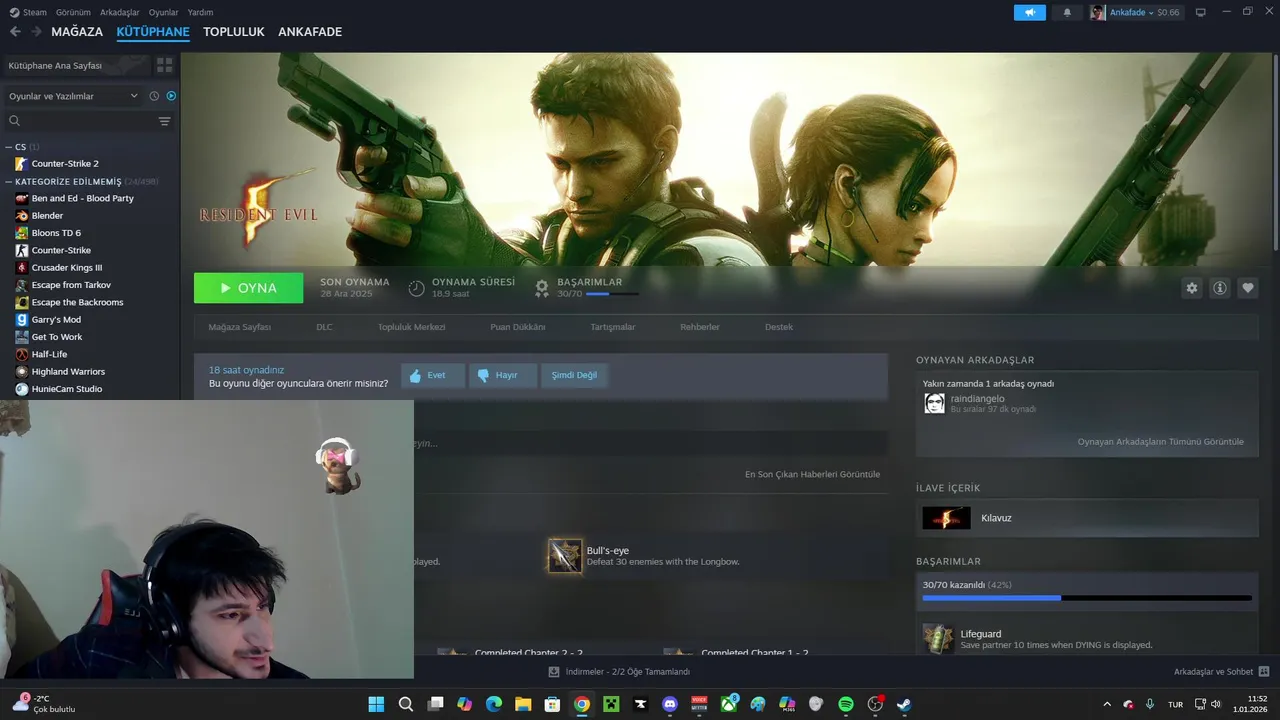Open the Mağaza Sayfası link

pyautogui.click(x=239, y=327)
